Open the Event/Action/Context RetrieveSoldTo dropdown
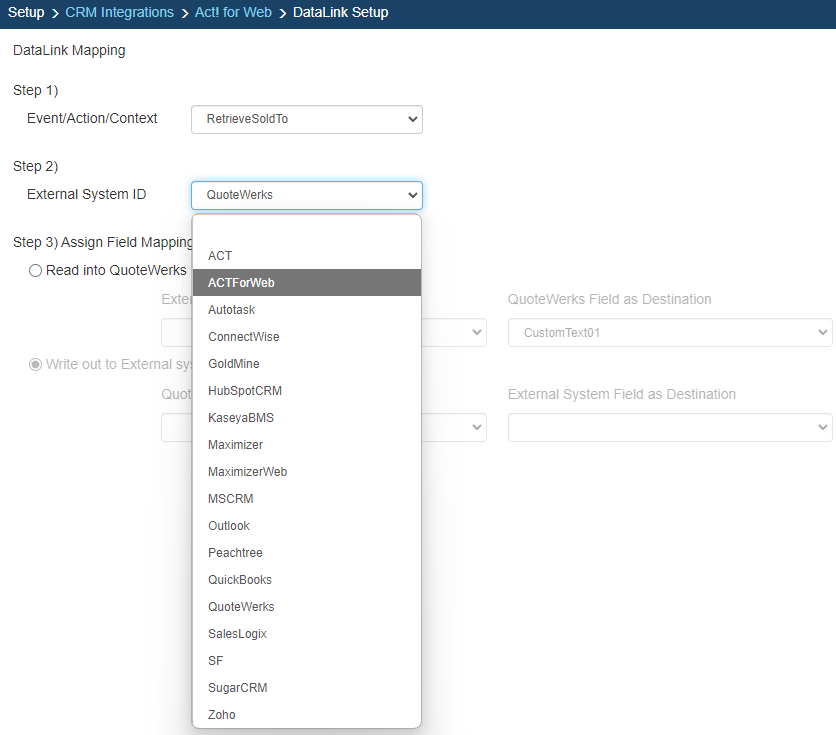 tap(306, 119)
